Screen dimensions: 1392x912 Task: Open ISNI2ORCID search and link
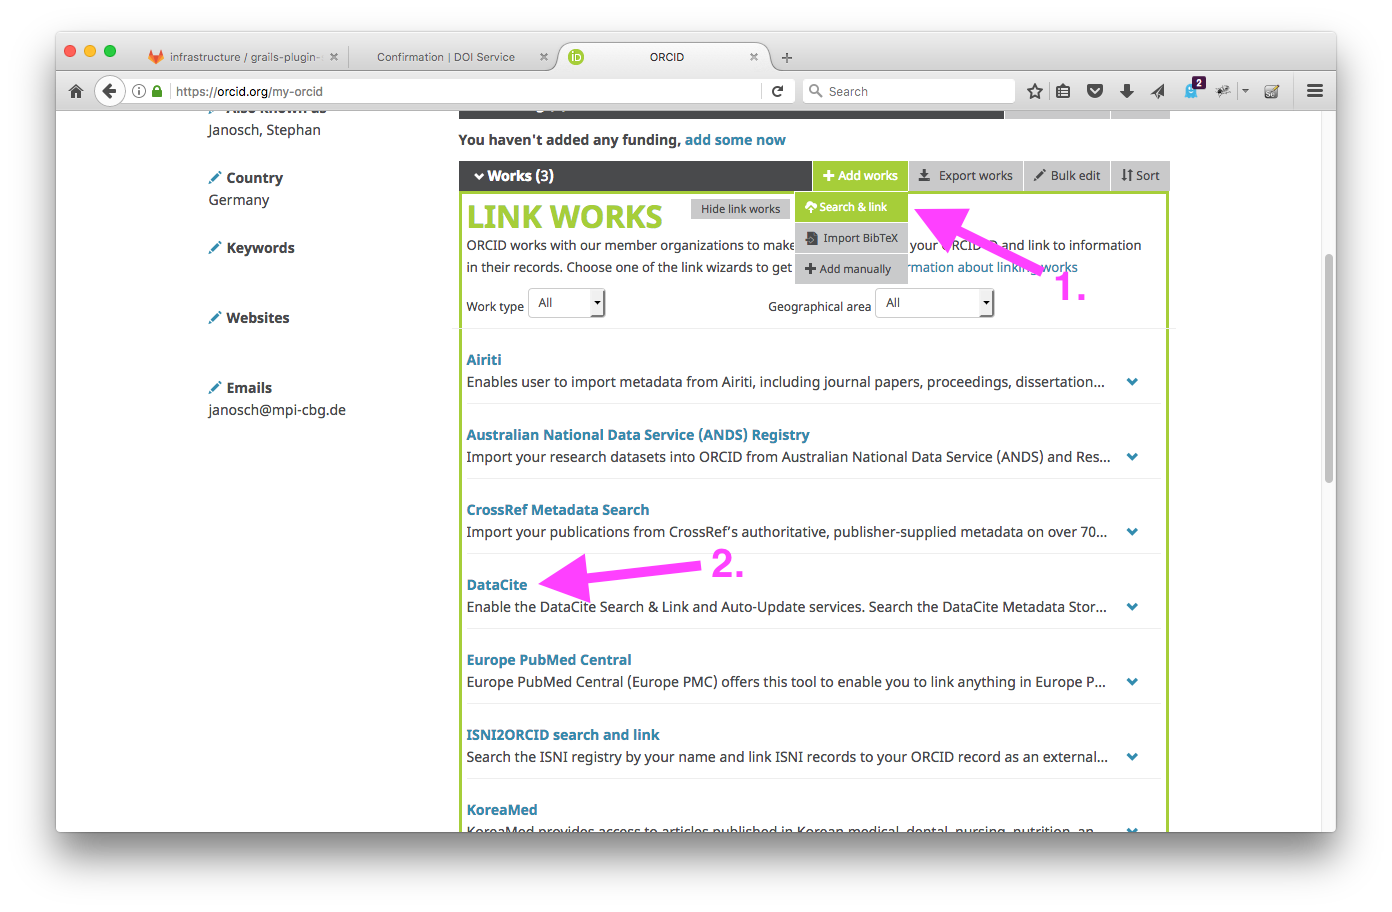coord(563,735)
